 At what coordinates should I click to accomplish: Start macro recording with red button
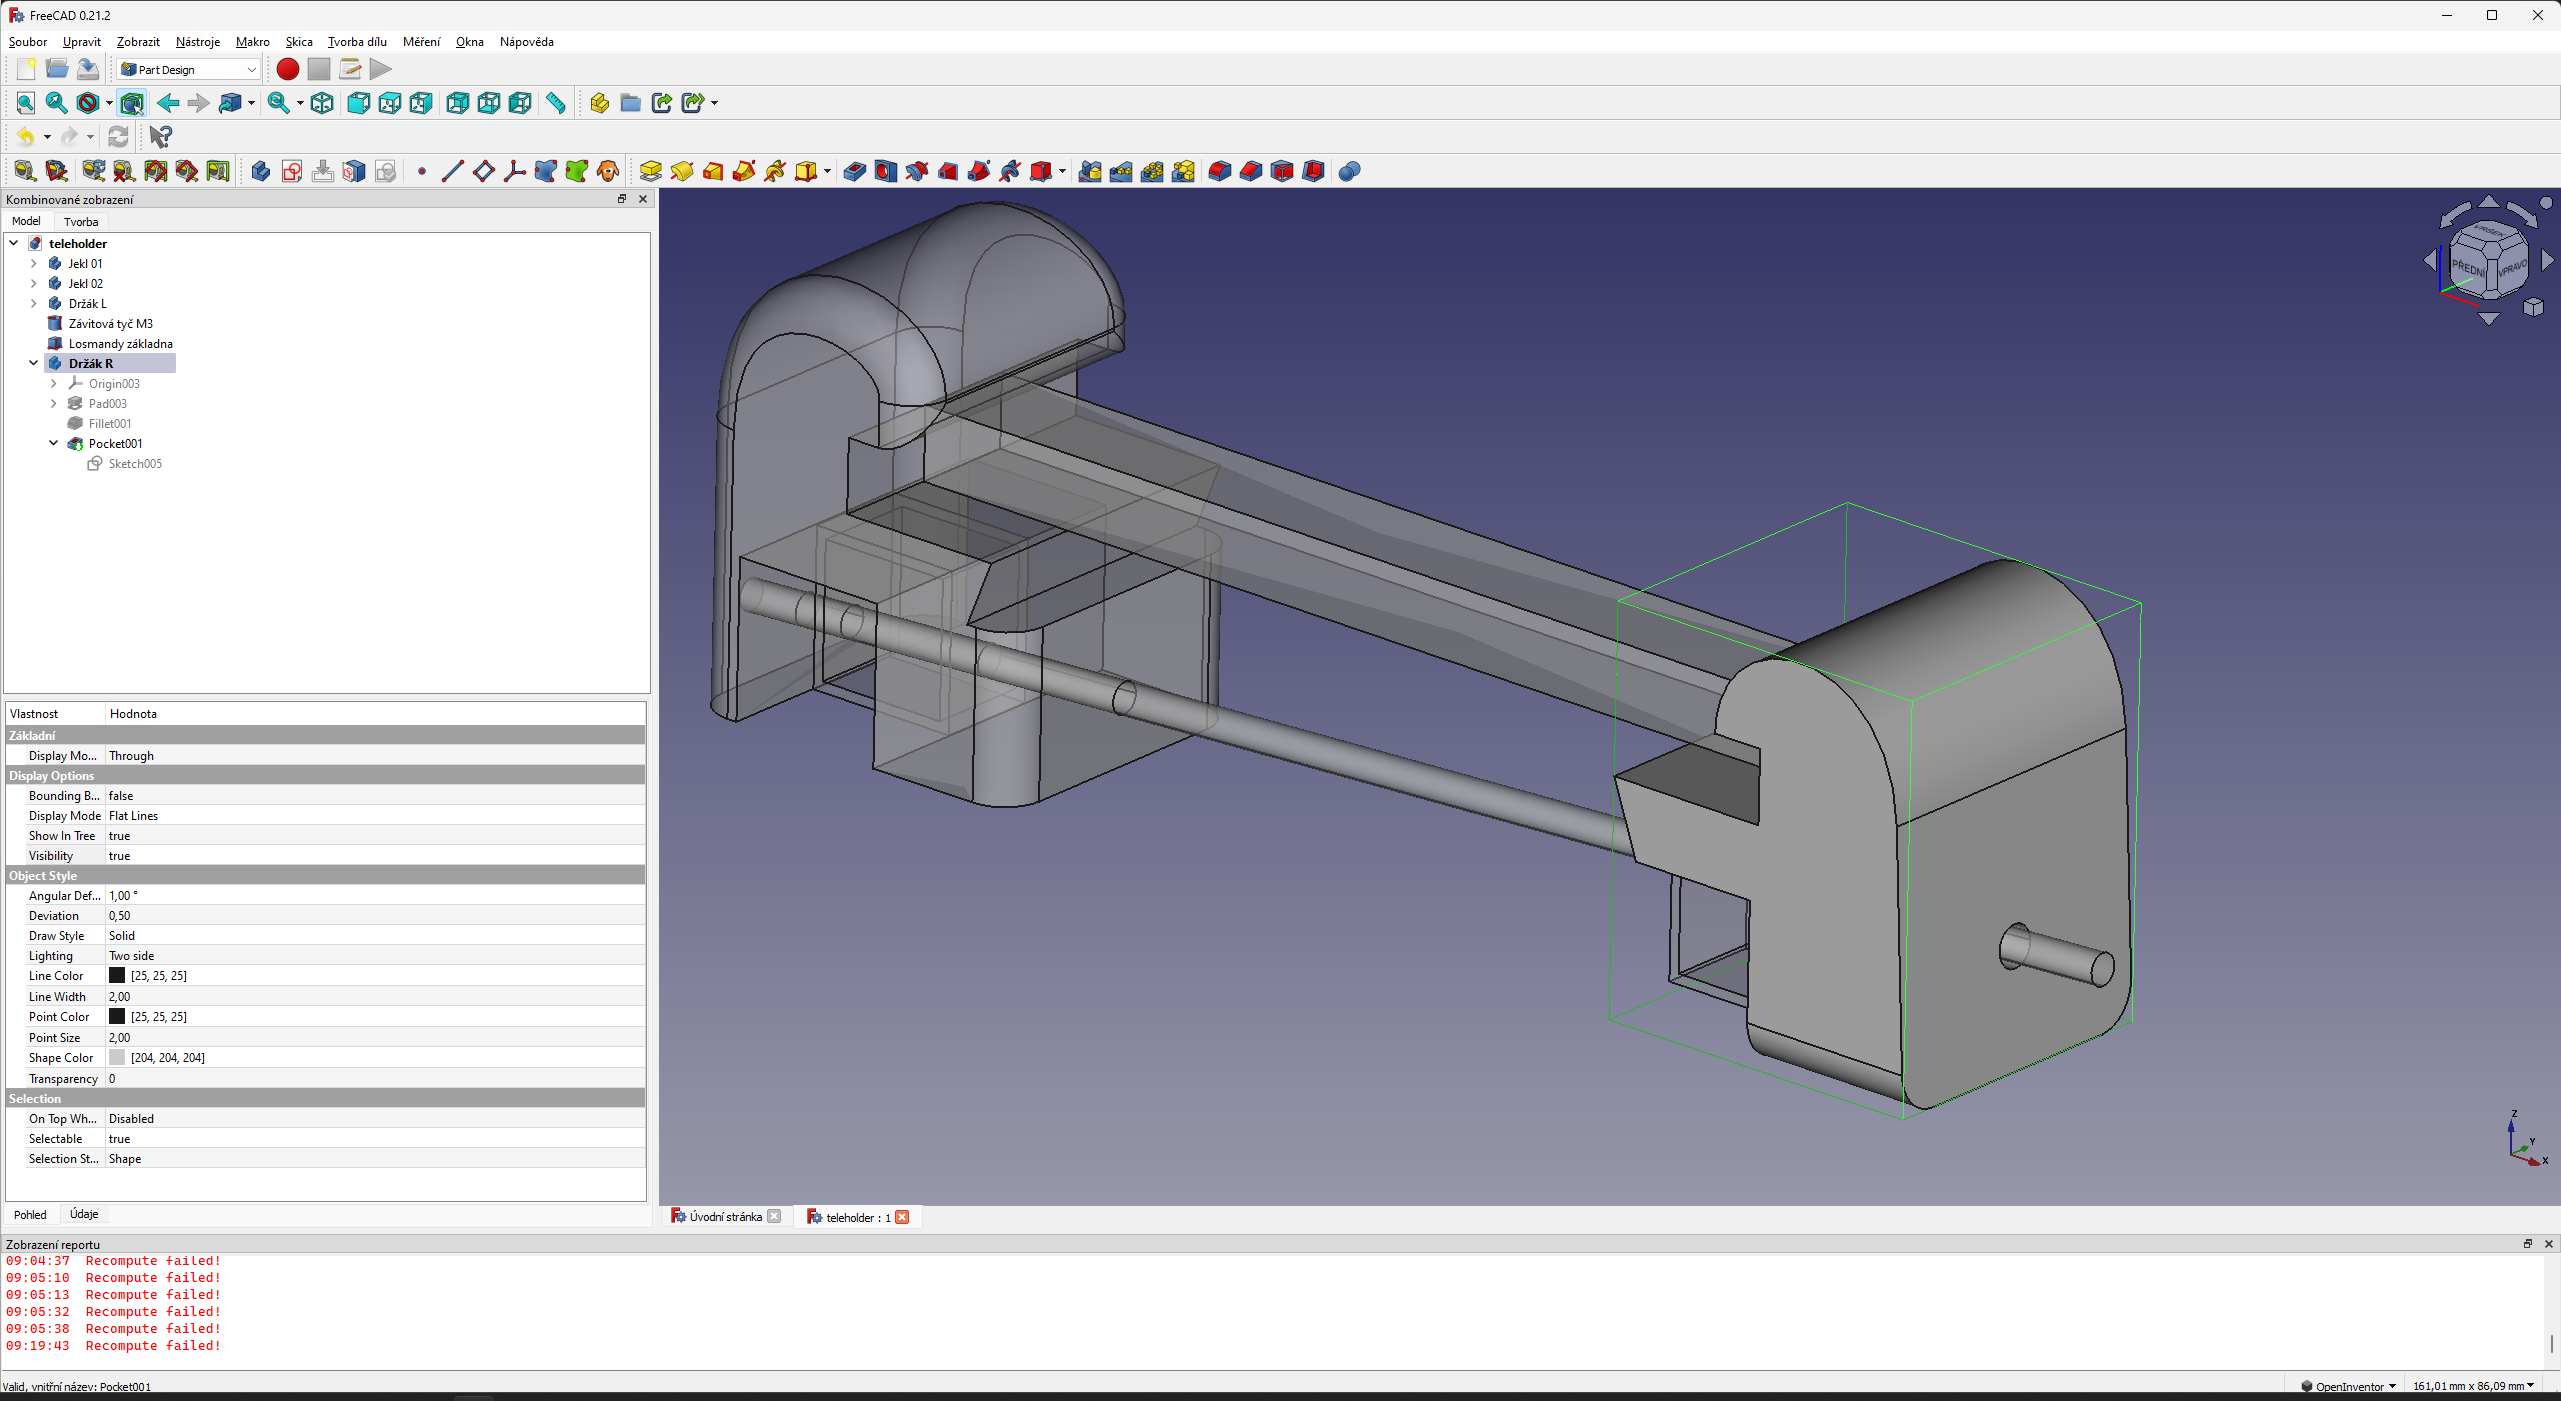point(287,69)
